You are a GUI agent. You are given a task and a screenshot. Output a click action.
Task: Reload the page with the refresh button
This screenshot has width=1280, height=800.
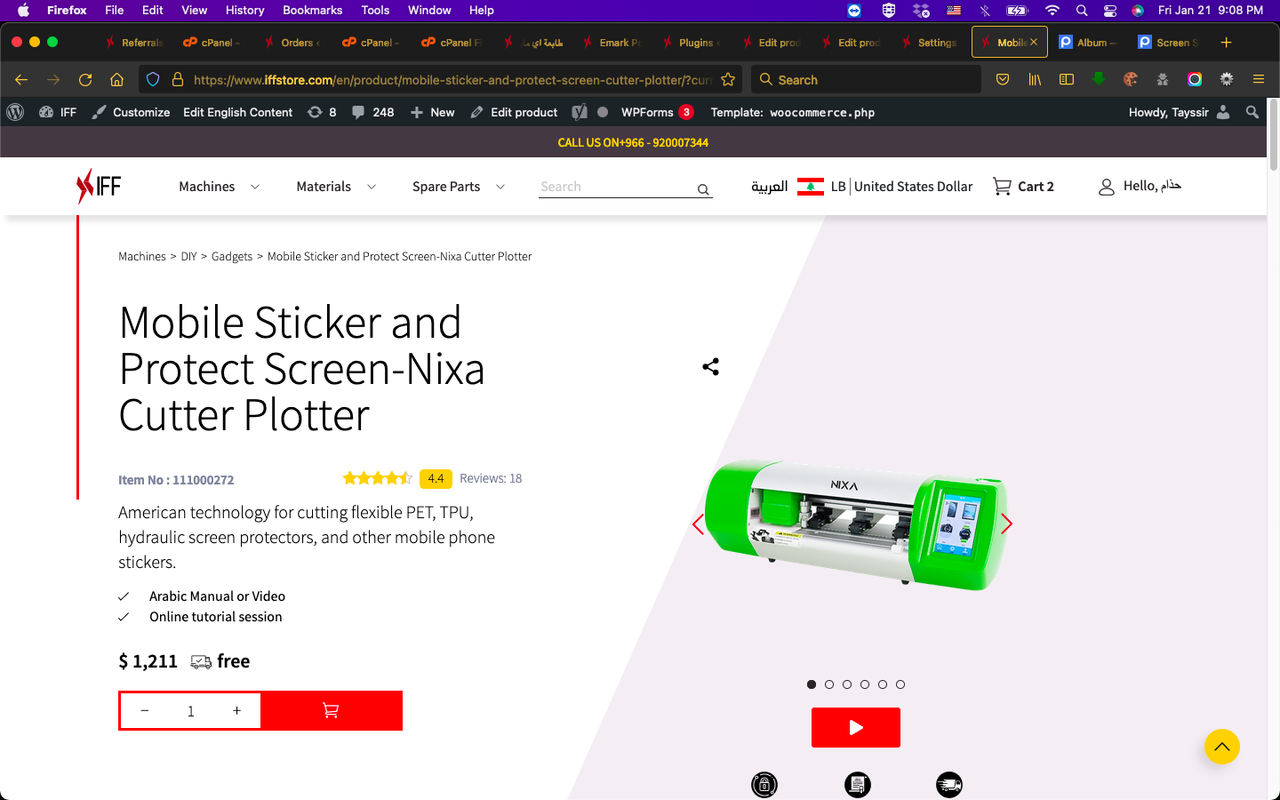coord(85,79)
